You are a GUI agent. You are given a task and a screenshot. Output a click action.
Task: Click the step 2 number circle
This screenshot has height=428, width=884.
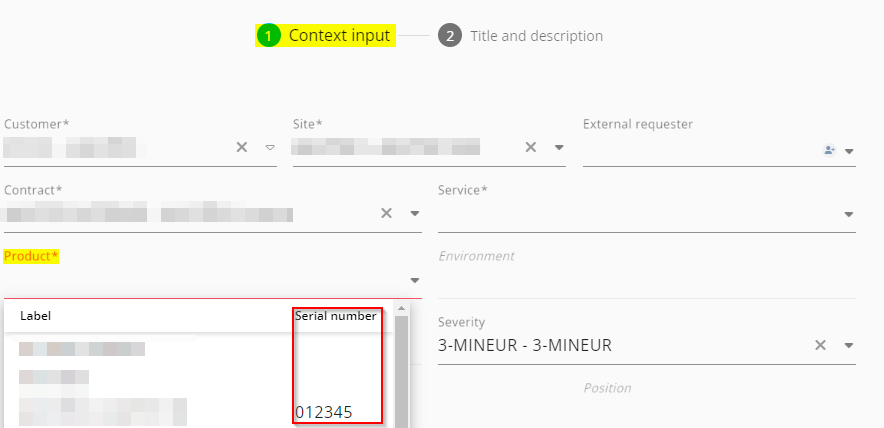point(449,36)
